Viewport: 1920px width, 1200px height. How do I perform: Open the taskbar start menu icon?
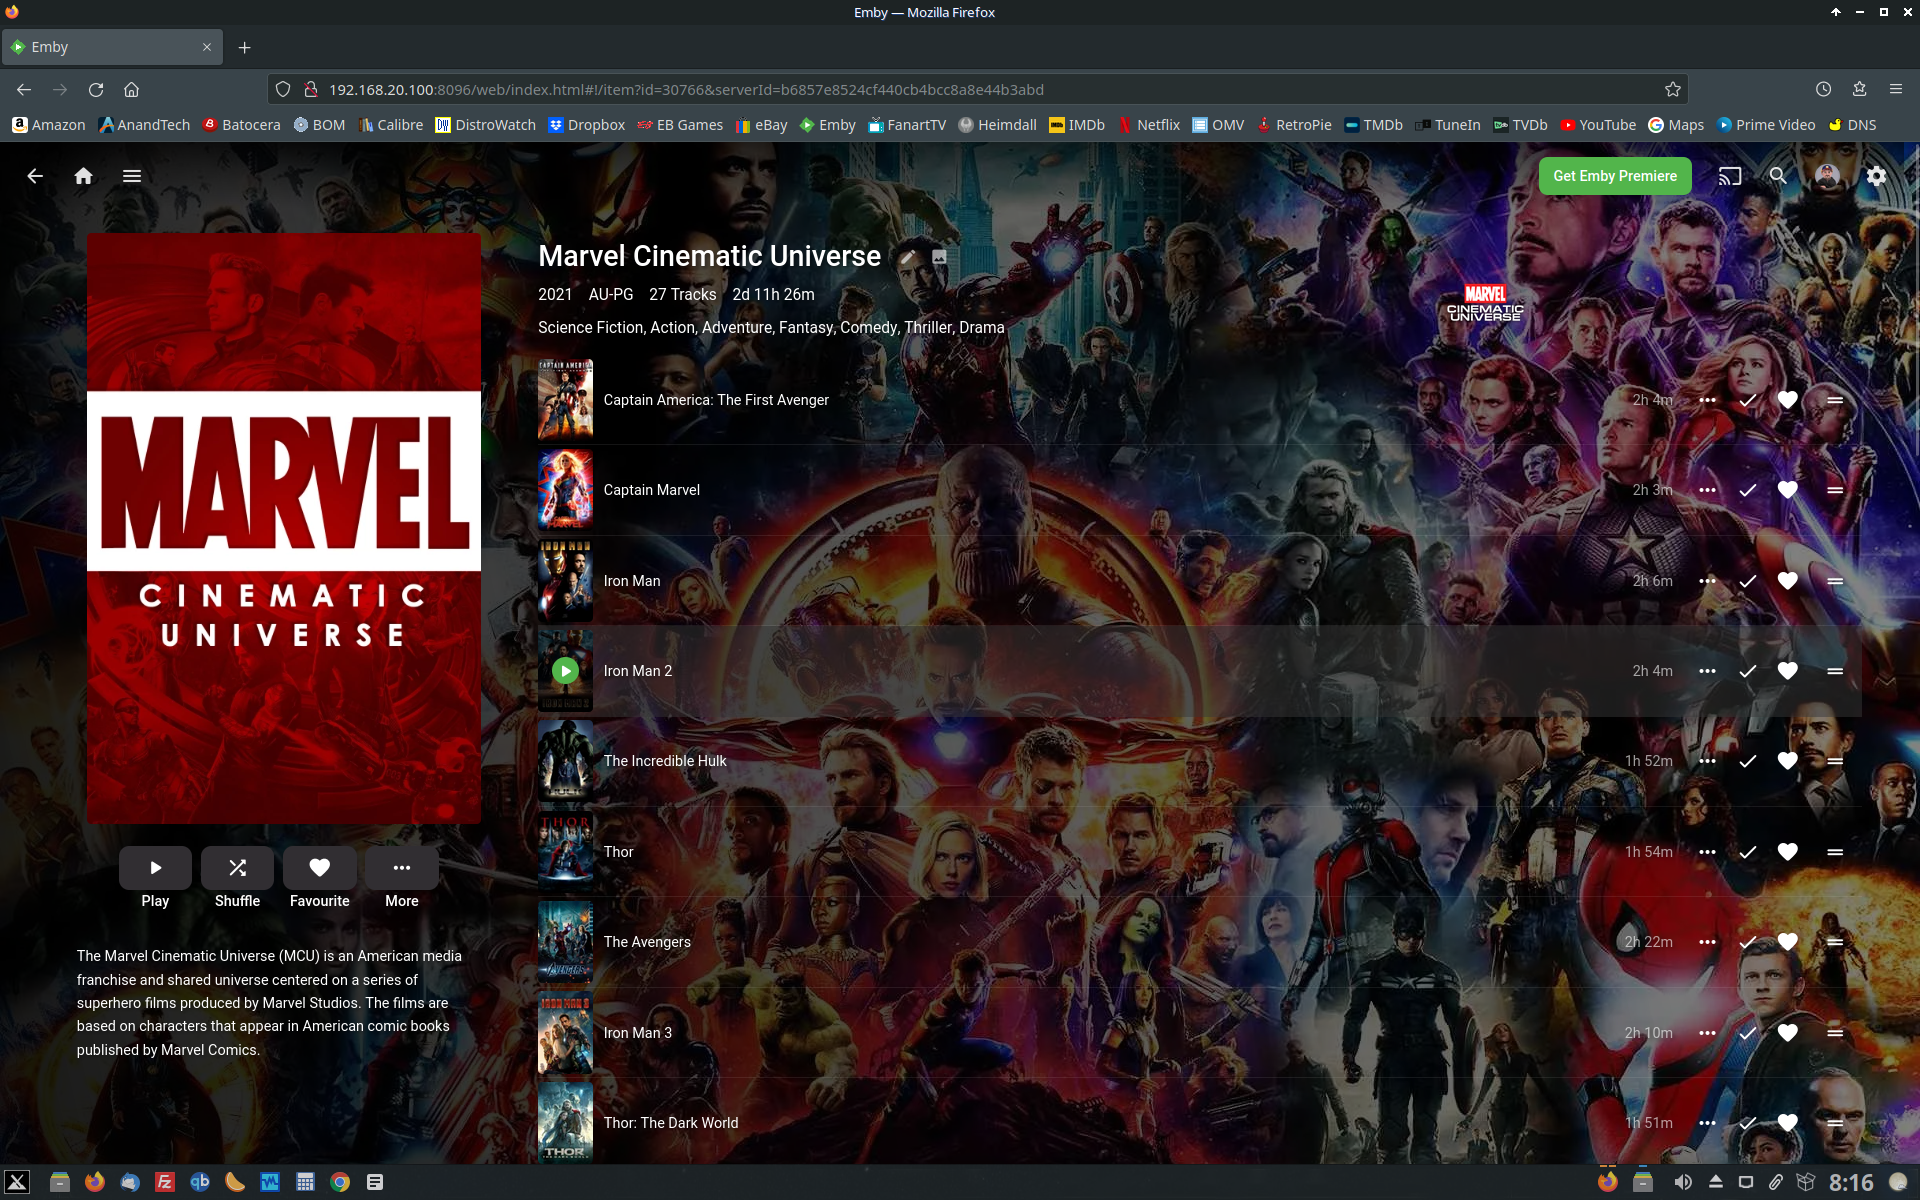coord(17,1182)
